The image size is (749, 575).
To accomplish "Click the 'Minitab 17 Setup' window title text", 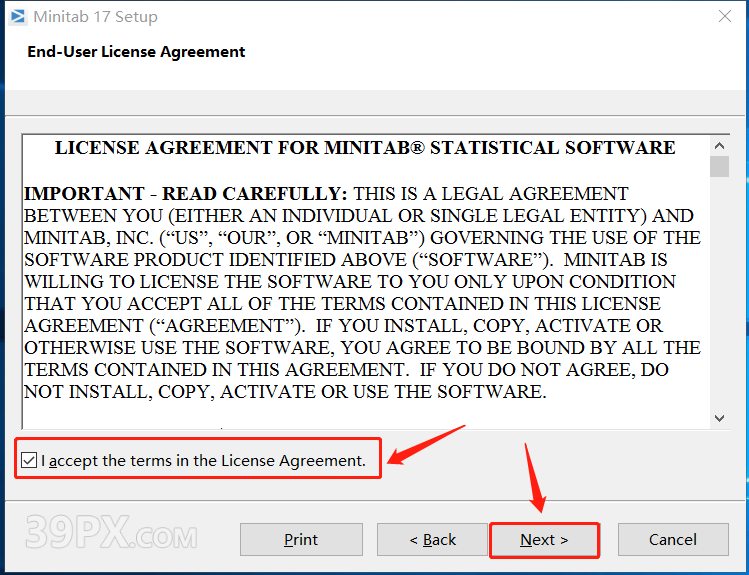I will click(96, 17).
